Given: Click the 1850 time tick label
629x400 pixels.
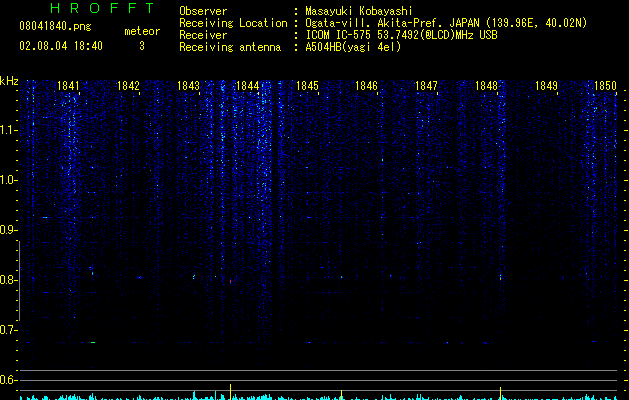Looking at the screenshot, I should point(605,86).
